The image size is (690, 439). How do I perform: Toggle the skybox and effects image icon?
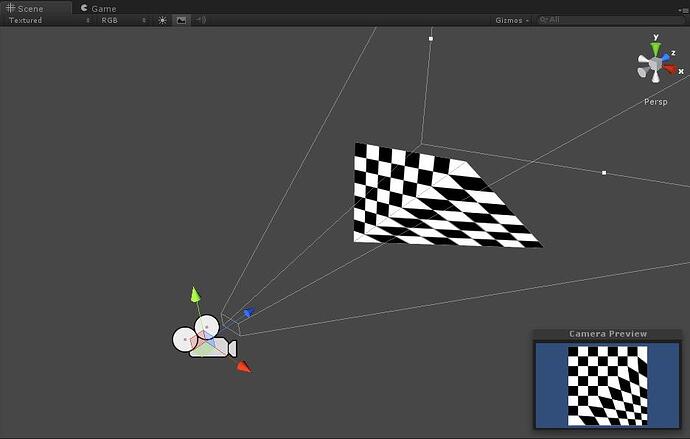(x=181, y=20)
